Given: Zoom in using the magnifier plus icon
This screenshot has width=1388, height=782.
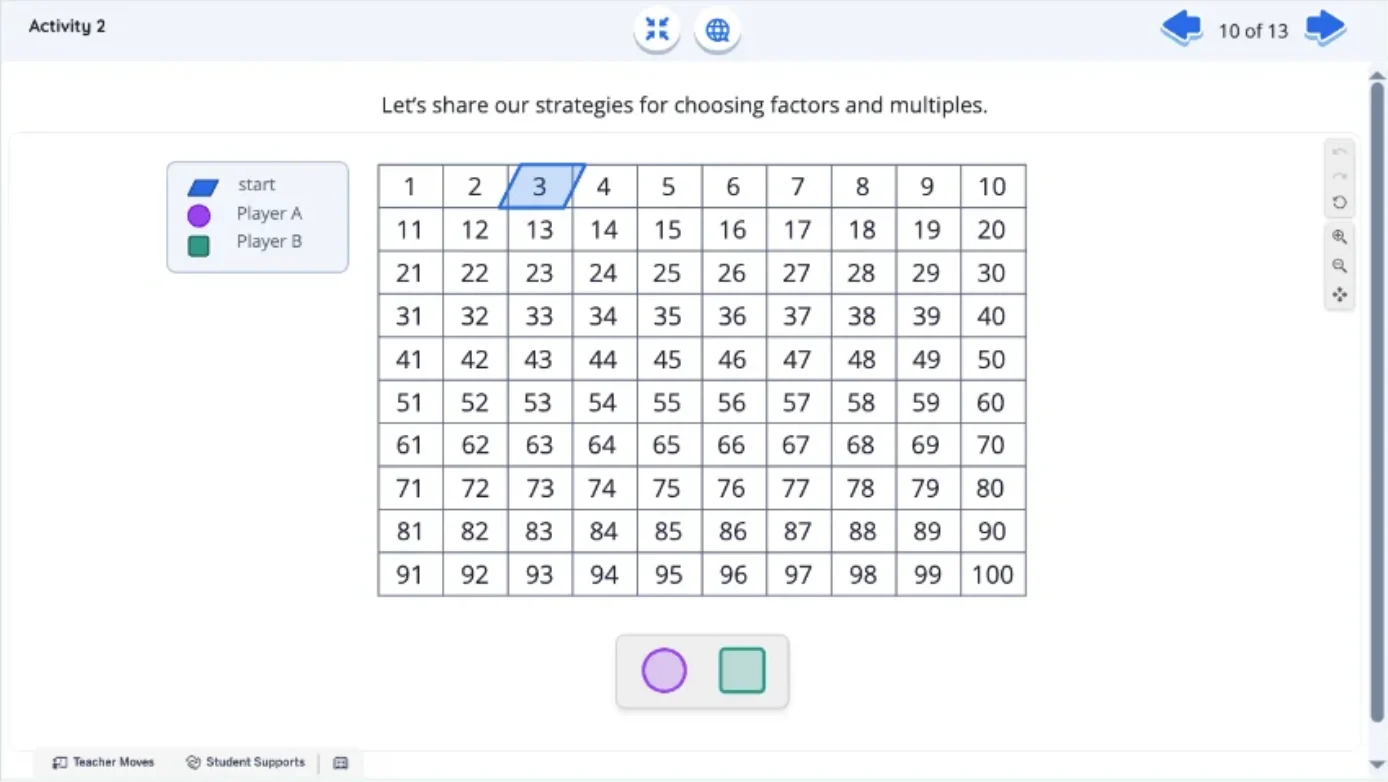Looking at the screenshot, I should click(x=1340, y=237).
